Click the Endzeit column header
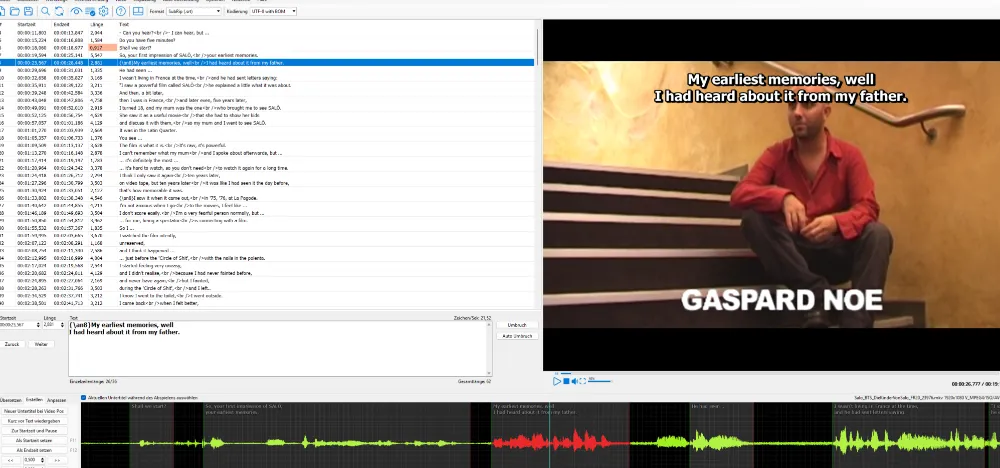Image resolution: width=1000 pixels, height=468 pixels. click(x=62, y=24)
